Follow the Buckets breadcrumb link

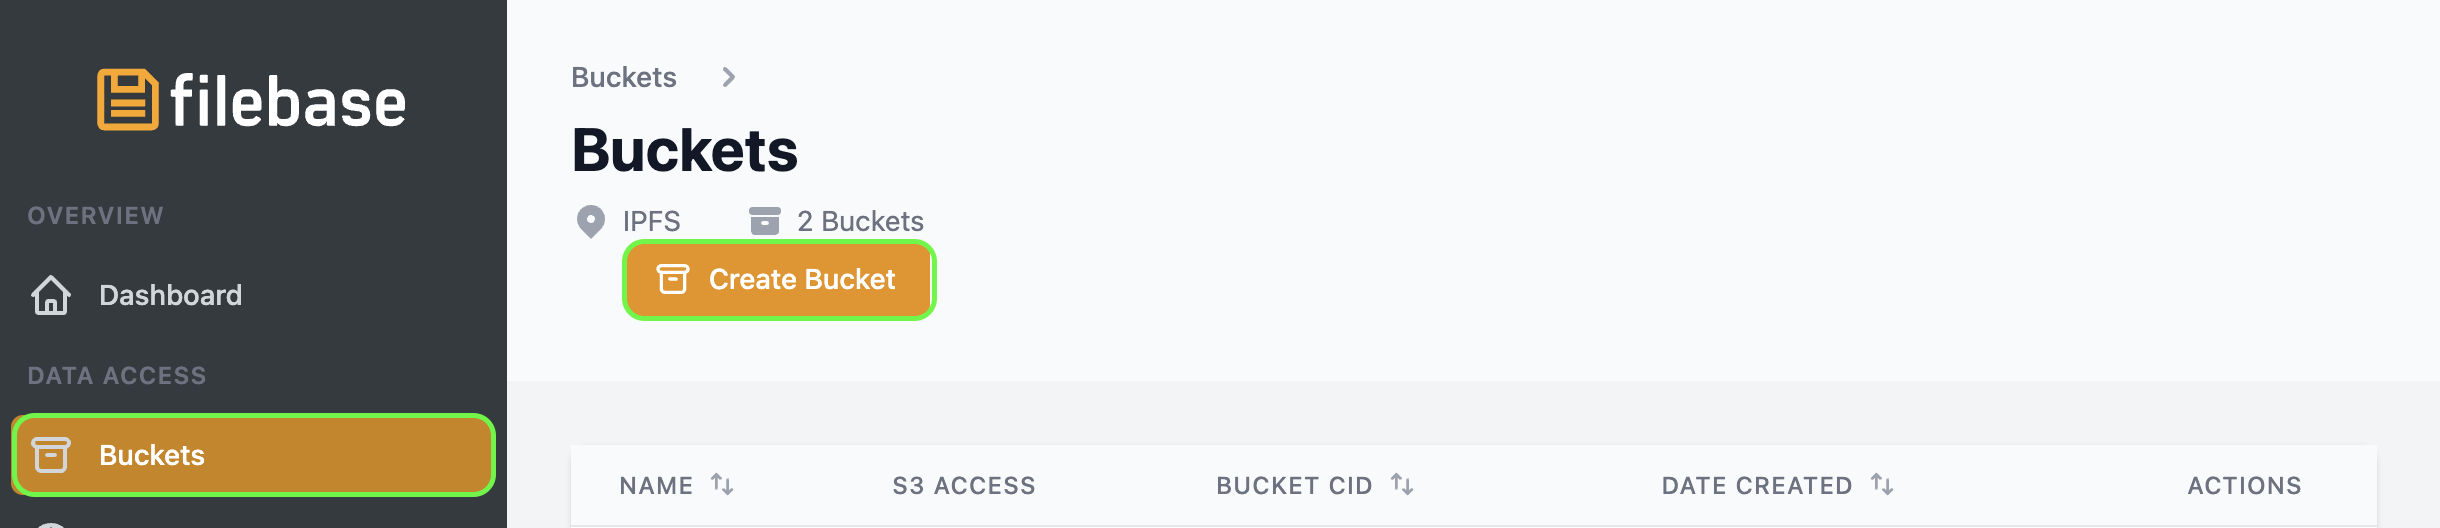(x=624, y=77)
